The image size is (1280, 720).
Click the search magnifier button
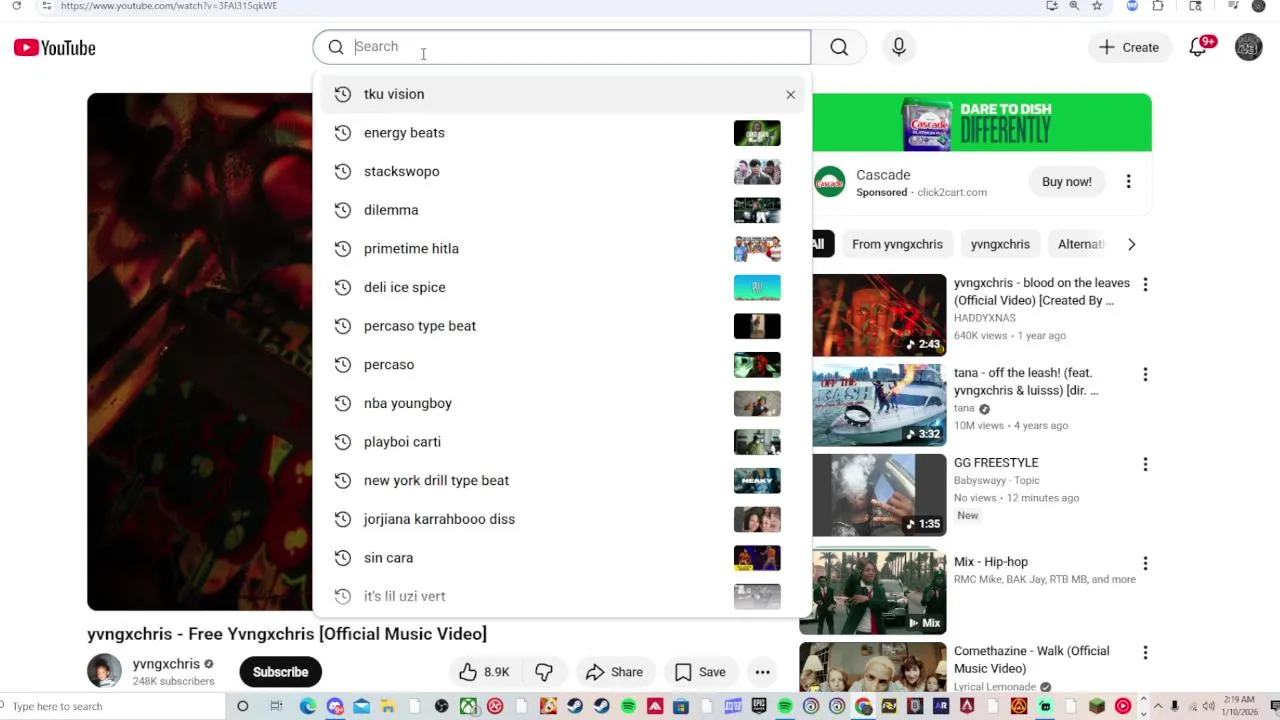pyautogui.click(x=839, y=47)
